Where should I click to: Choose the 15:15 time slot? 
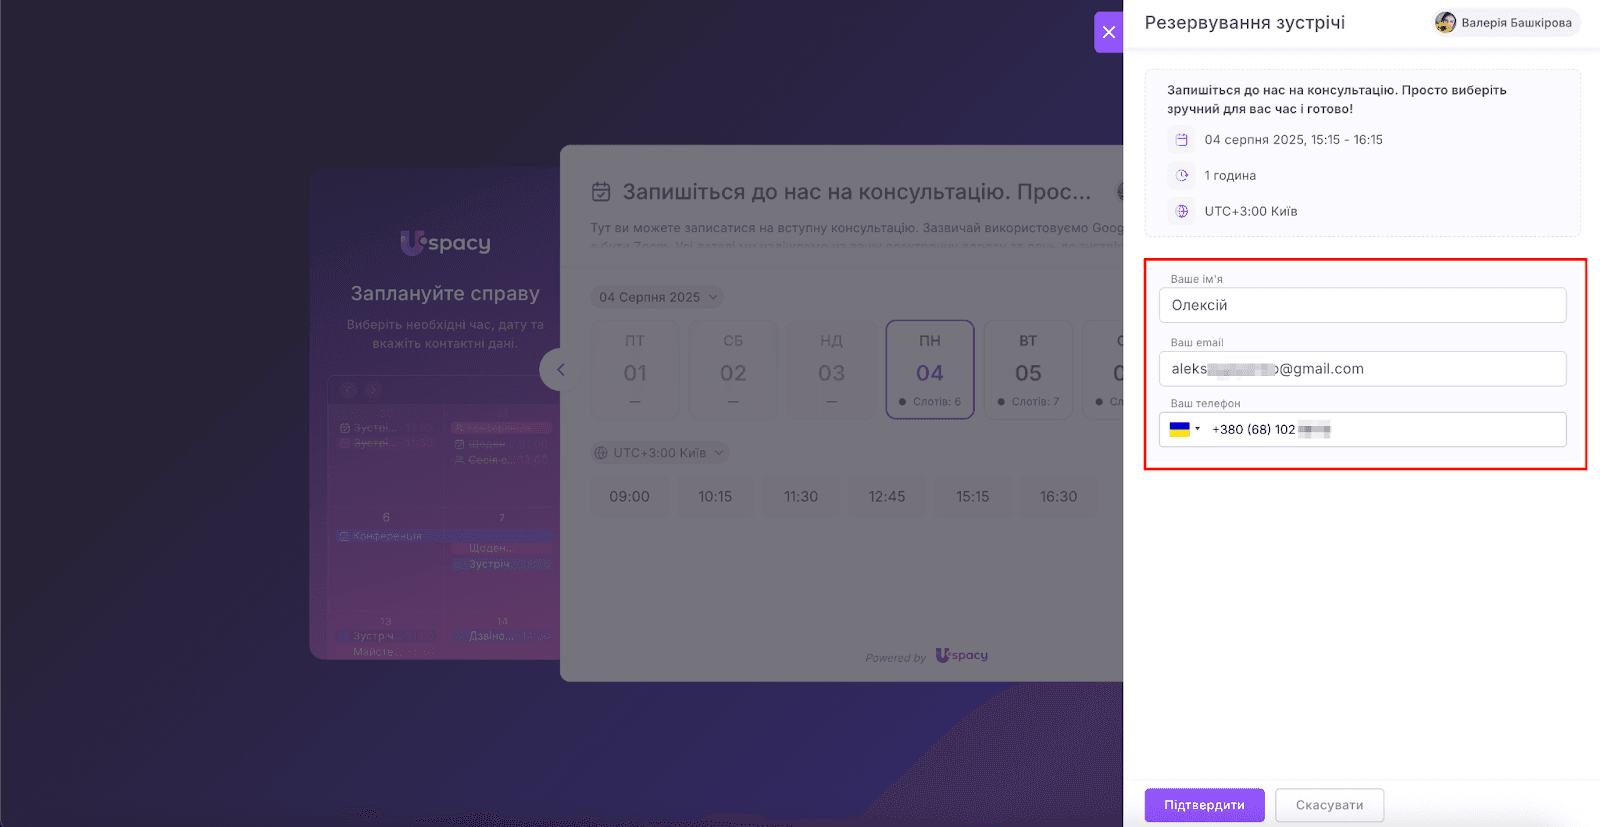click(973, 497)
